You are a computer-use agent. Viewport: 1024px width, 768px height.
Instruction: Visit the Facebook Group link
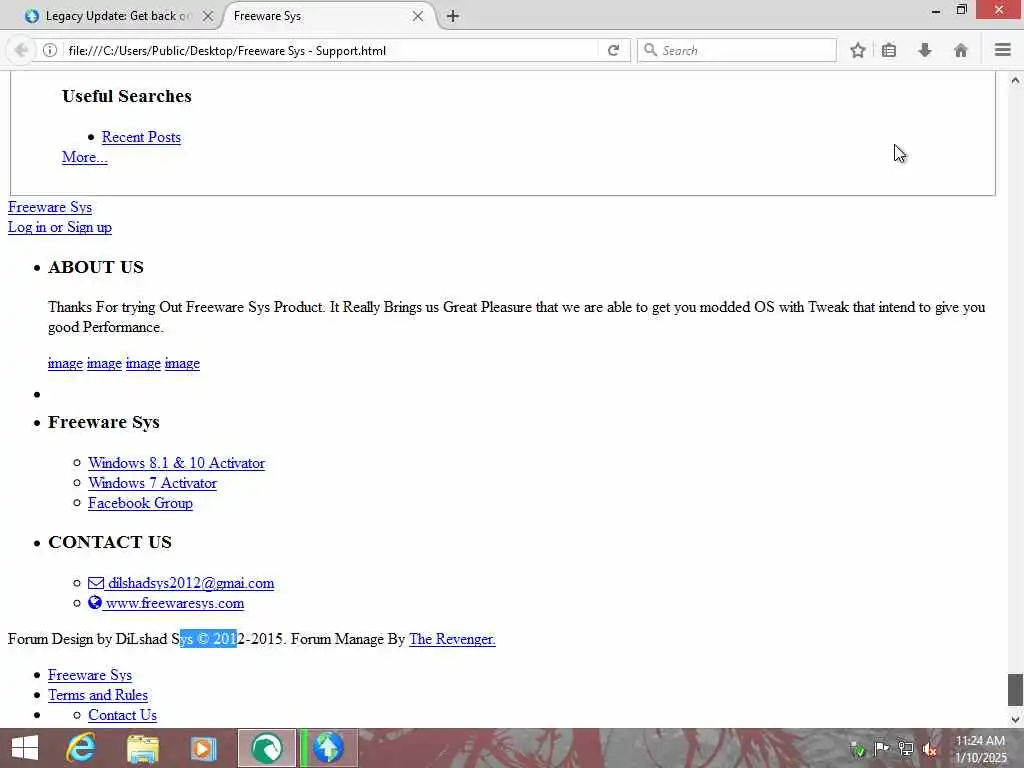[140, 504]
